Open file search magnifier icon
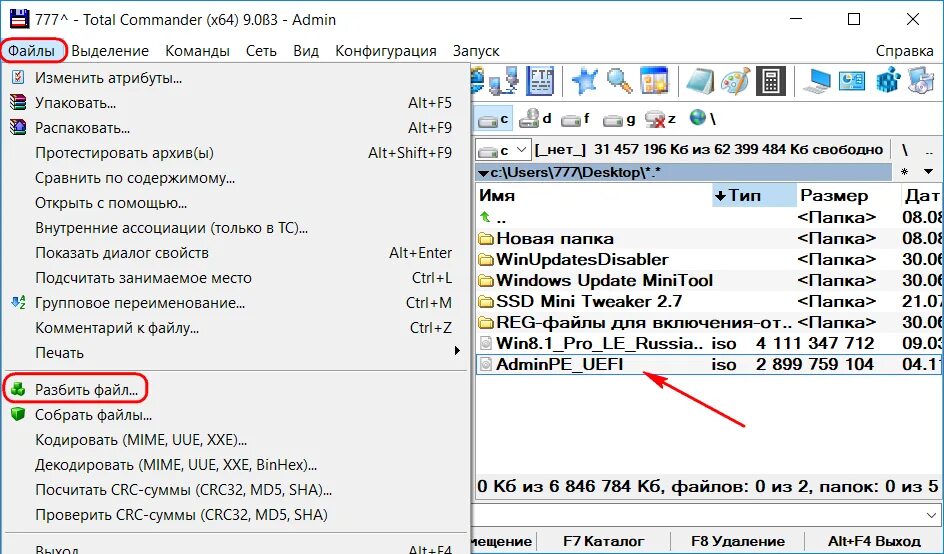Screen dimensions: 944x554 point(619,81)
